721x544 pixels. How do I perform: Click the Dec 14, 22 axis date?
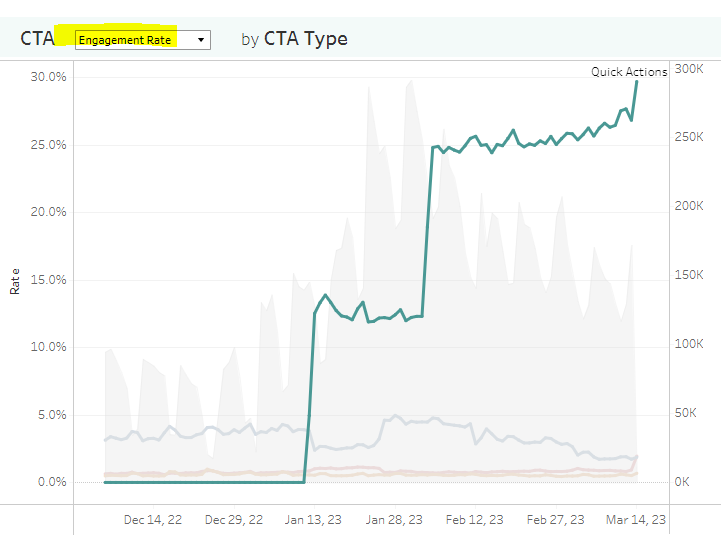(x=153, y=520)
